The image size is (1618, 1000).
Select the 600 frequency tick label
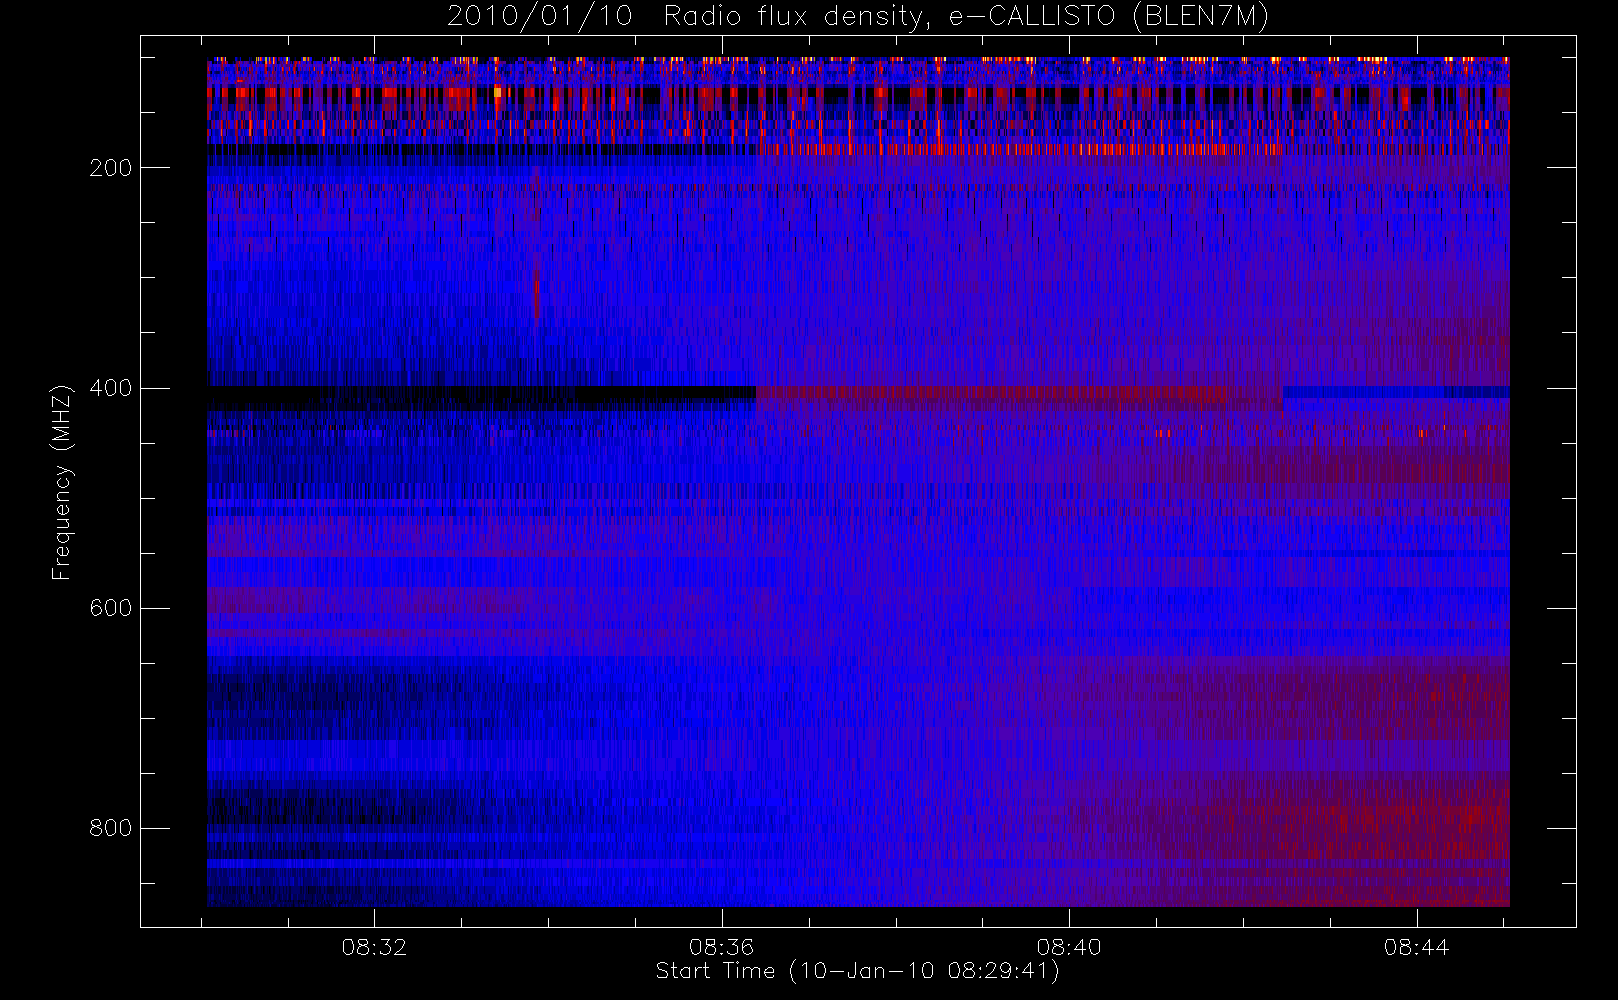coord(110,608)
